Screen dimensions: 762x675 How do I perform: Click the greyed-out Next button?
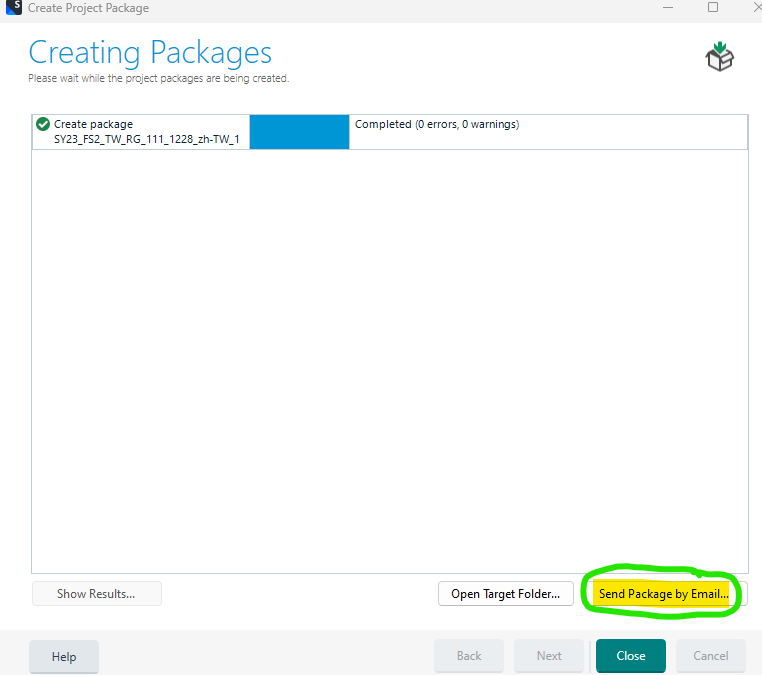[549, 656]
